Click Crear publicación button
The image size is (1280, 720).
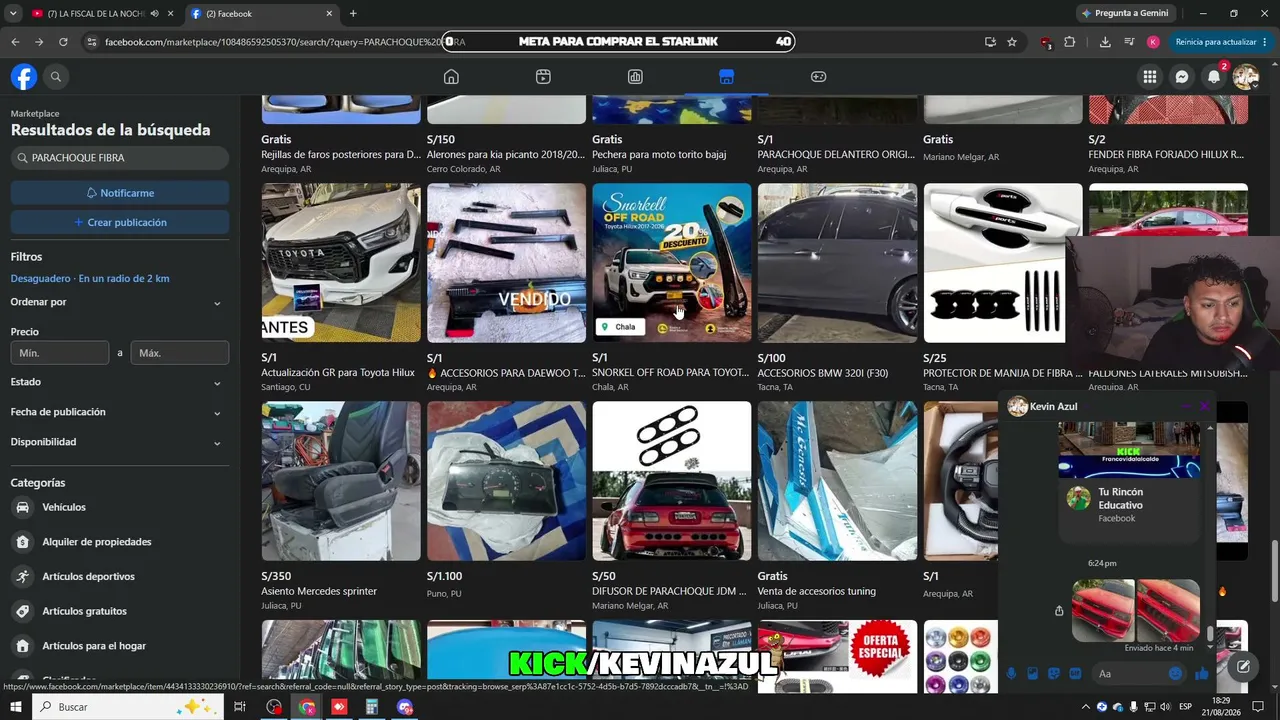click(120, 222)
